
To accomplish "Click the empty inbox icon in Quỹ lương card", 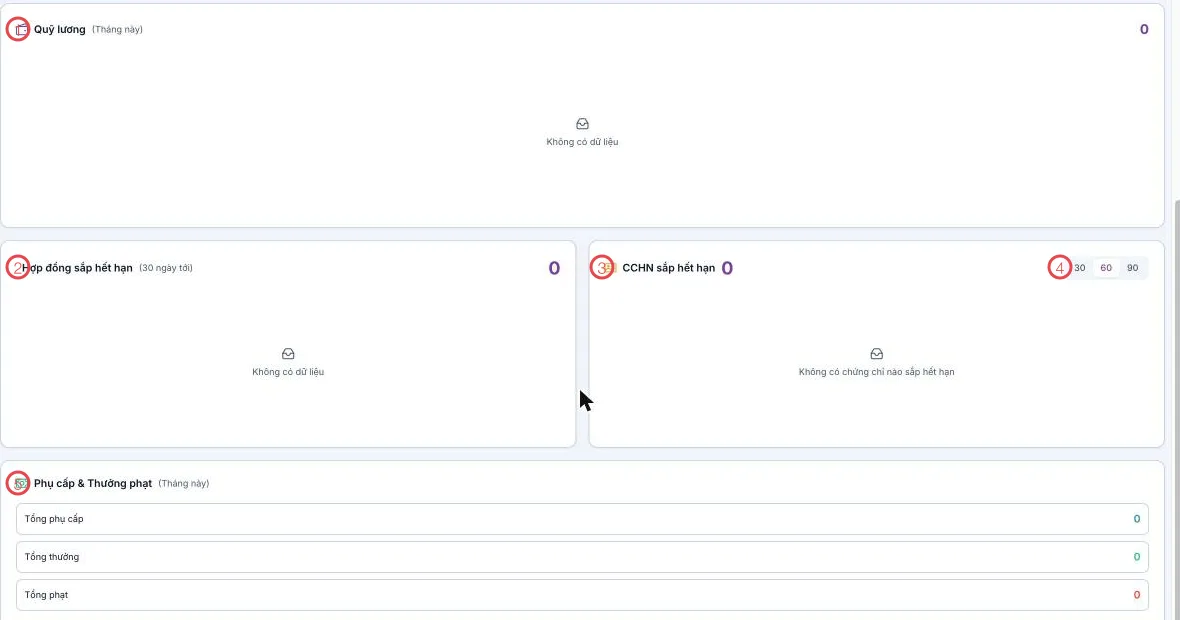I will [x=582, y=123].
